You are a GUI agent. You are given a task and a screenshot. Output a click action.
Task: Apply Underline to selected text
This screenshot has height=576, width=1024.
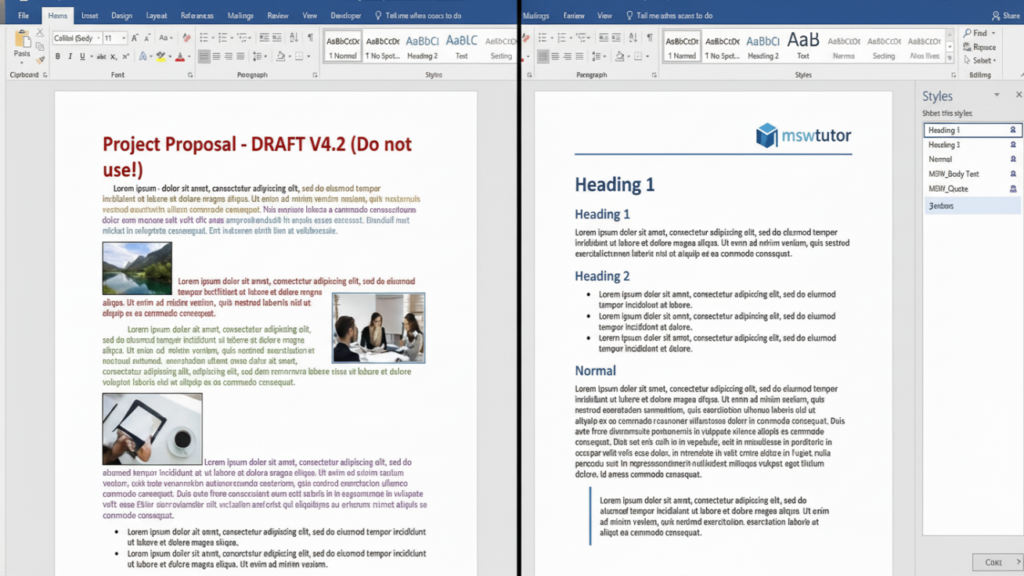82,56
